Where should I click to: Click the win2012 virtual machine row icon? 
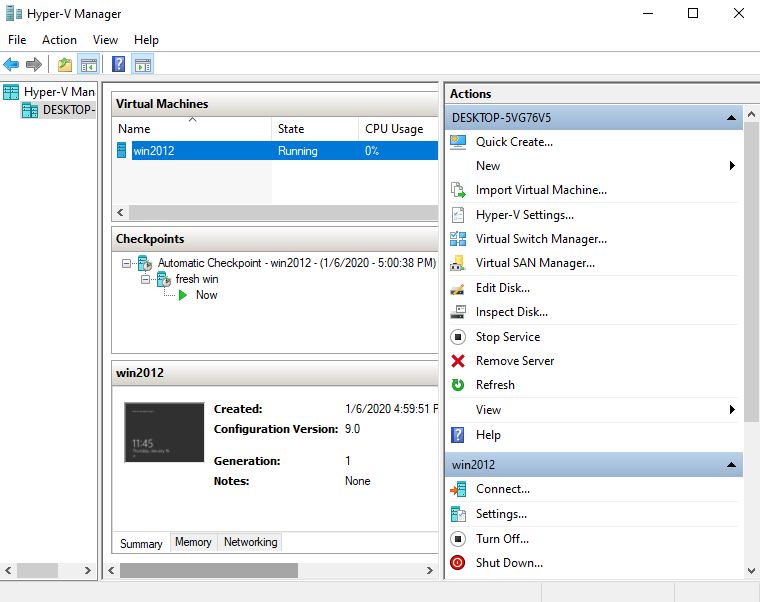(122, 151)
